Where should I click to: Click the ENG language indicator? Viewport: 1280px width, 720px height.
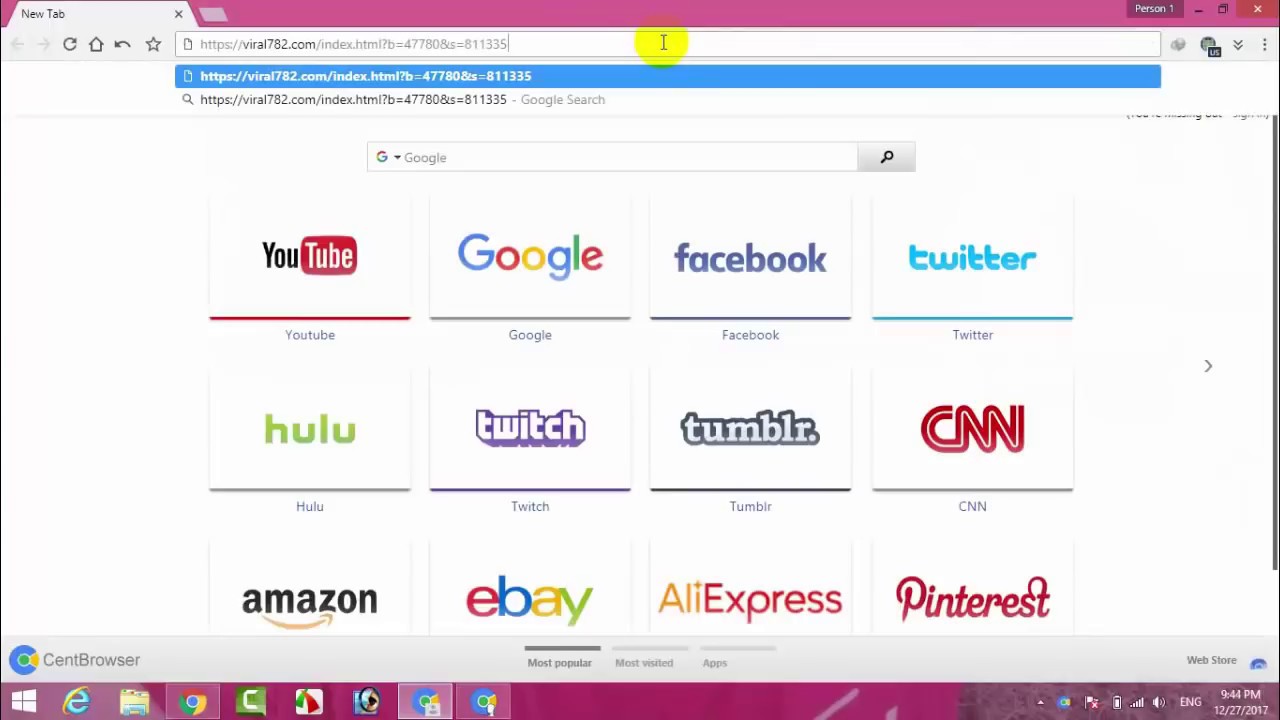[x=1190, y=702]
